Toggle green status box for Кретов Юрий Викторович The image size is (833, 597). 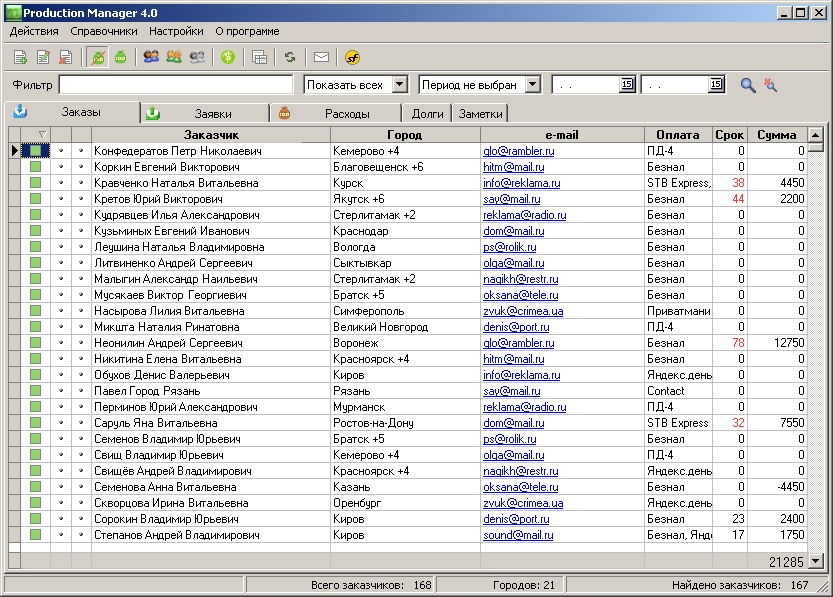pos(36,199)
